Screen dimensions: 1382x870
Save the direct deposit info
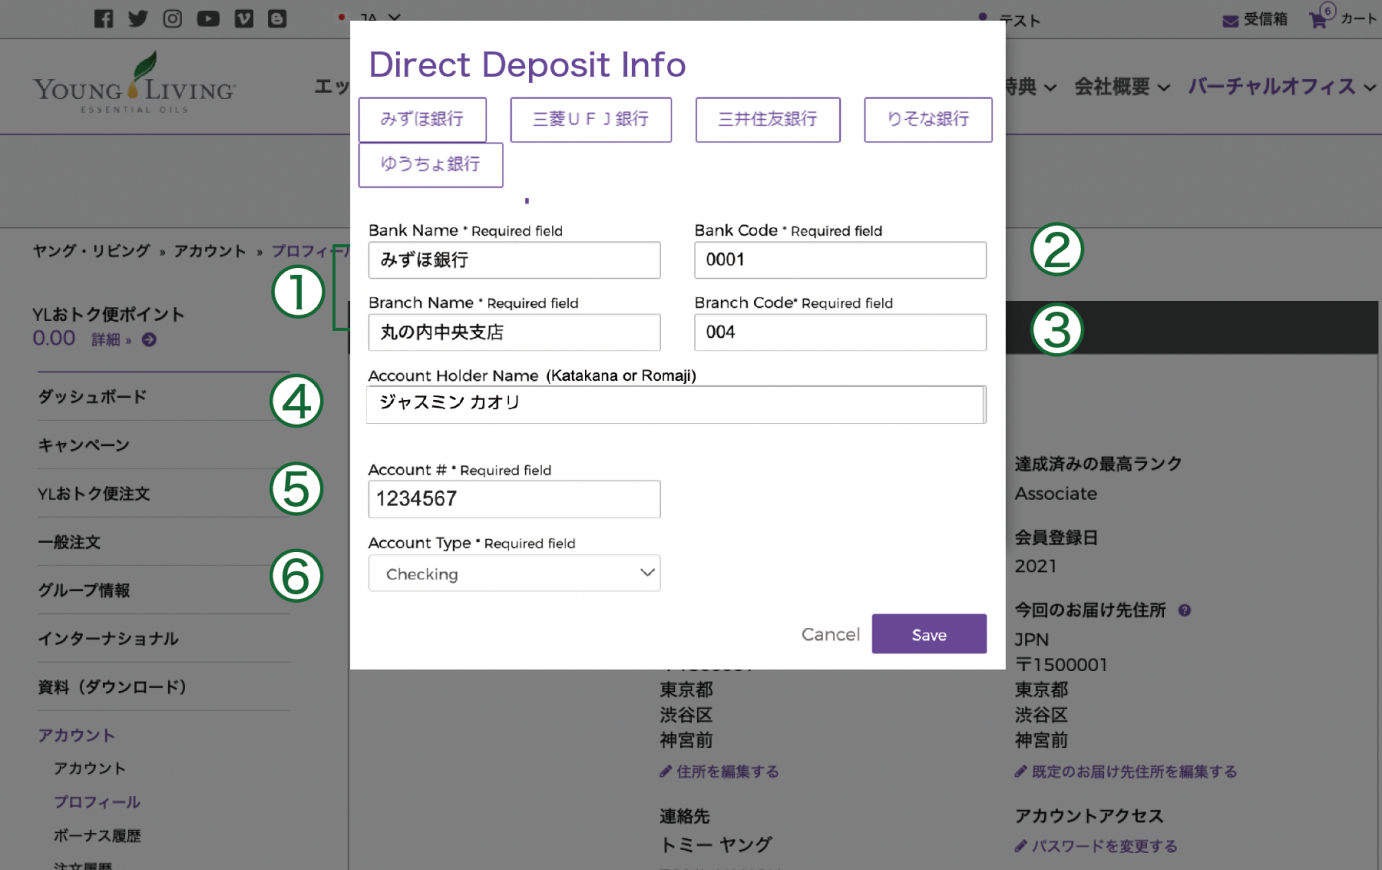(x=928, y=634)
